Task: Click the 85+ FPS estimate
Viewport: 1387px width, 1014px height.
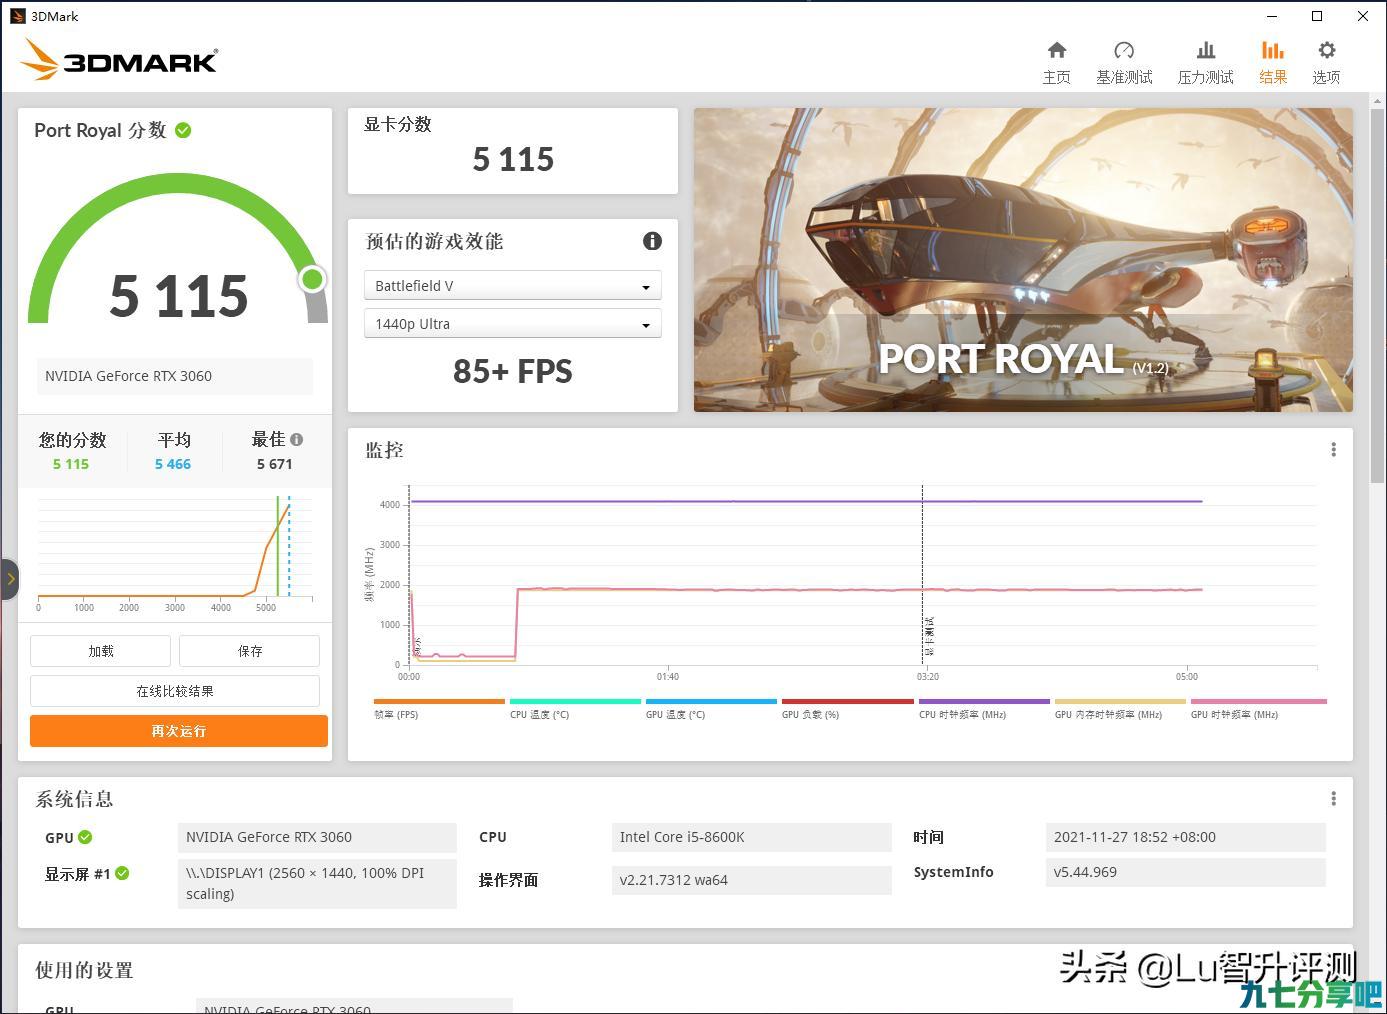Action: pos(512,371)
